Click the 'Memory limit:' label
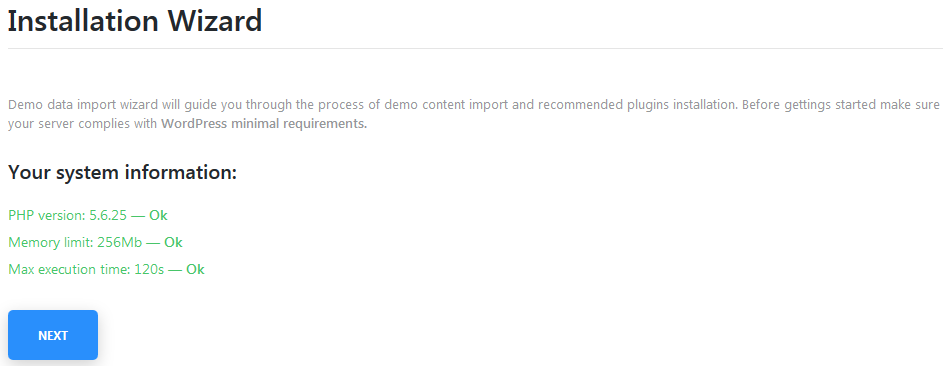943x366 pixels. [51, 242]
